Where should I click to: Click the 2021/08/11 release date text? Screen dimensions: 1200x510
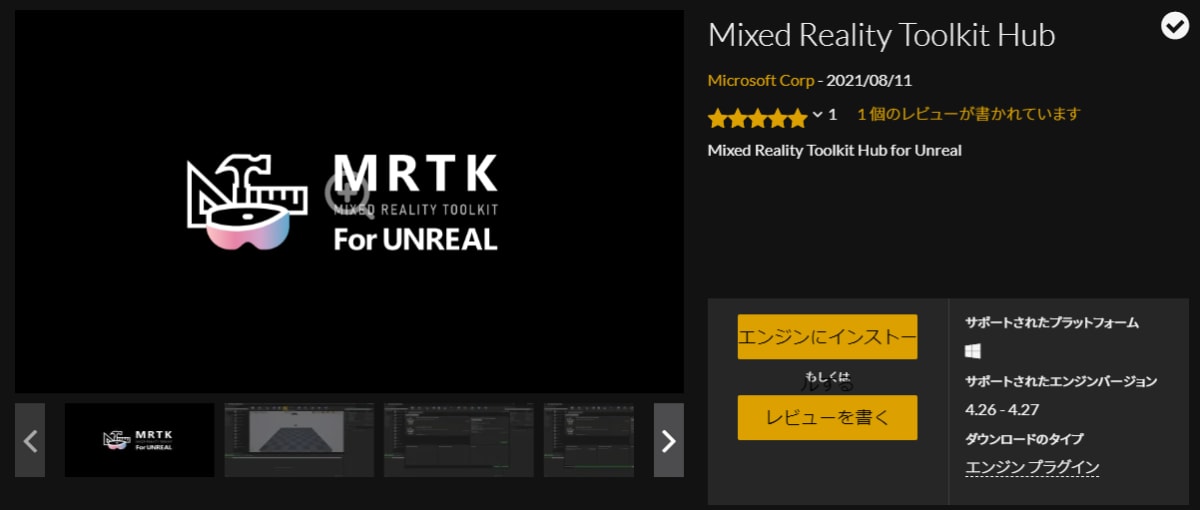pos(869,80)
